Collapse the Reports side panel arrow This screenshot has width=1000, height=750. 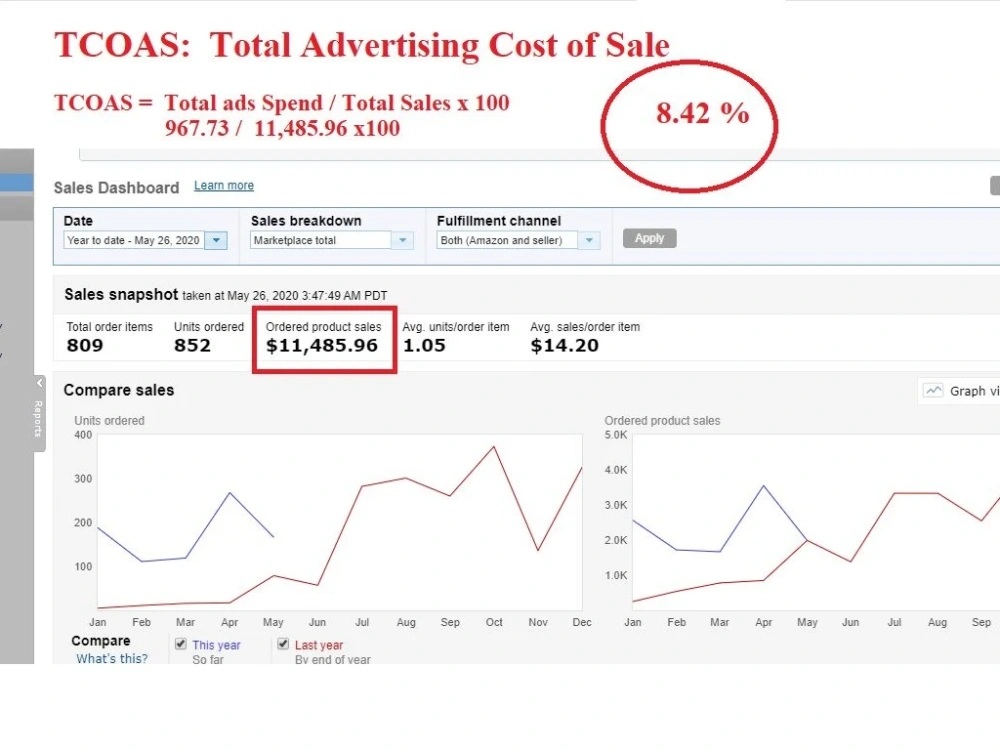pyautogui.click(x=40, y=383)
